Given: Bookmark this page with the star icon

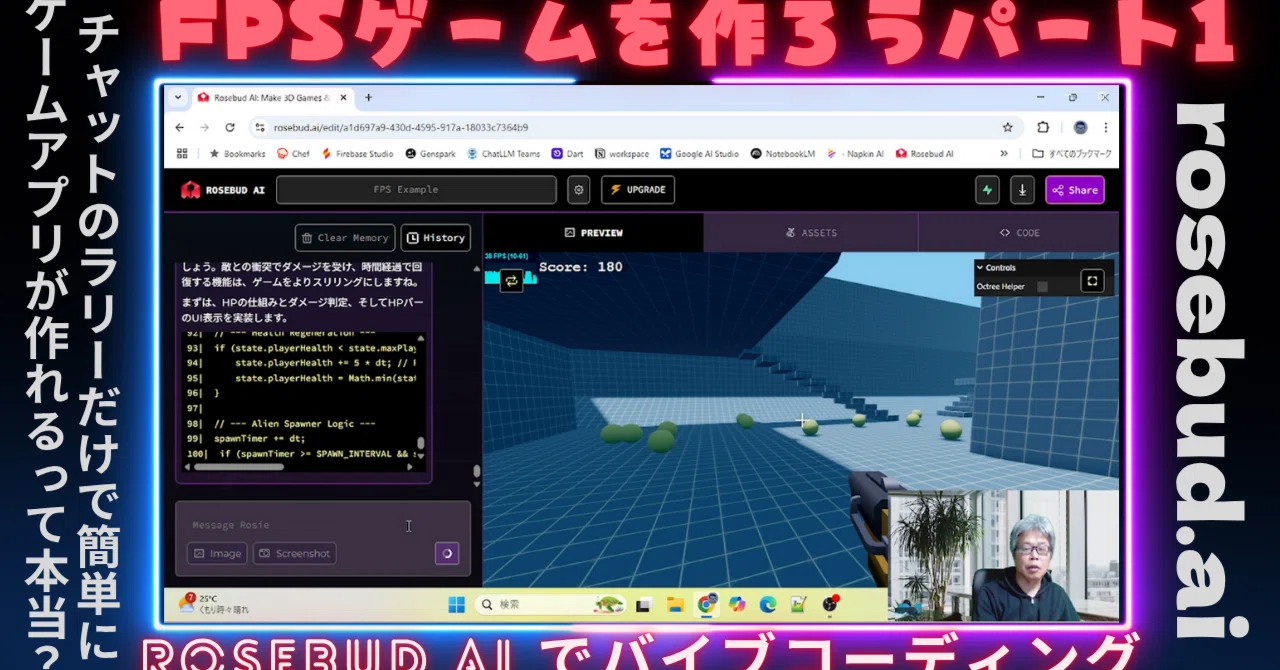Looking at the screenshot, I should point(1008,127).
